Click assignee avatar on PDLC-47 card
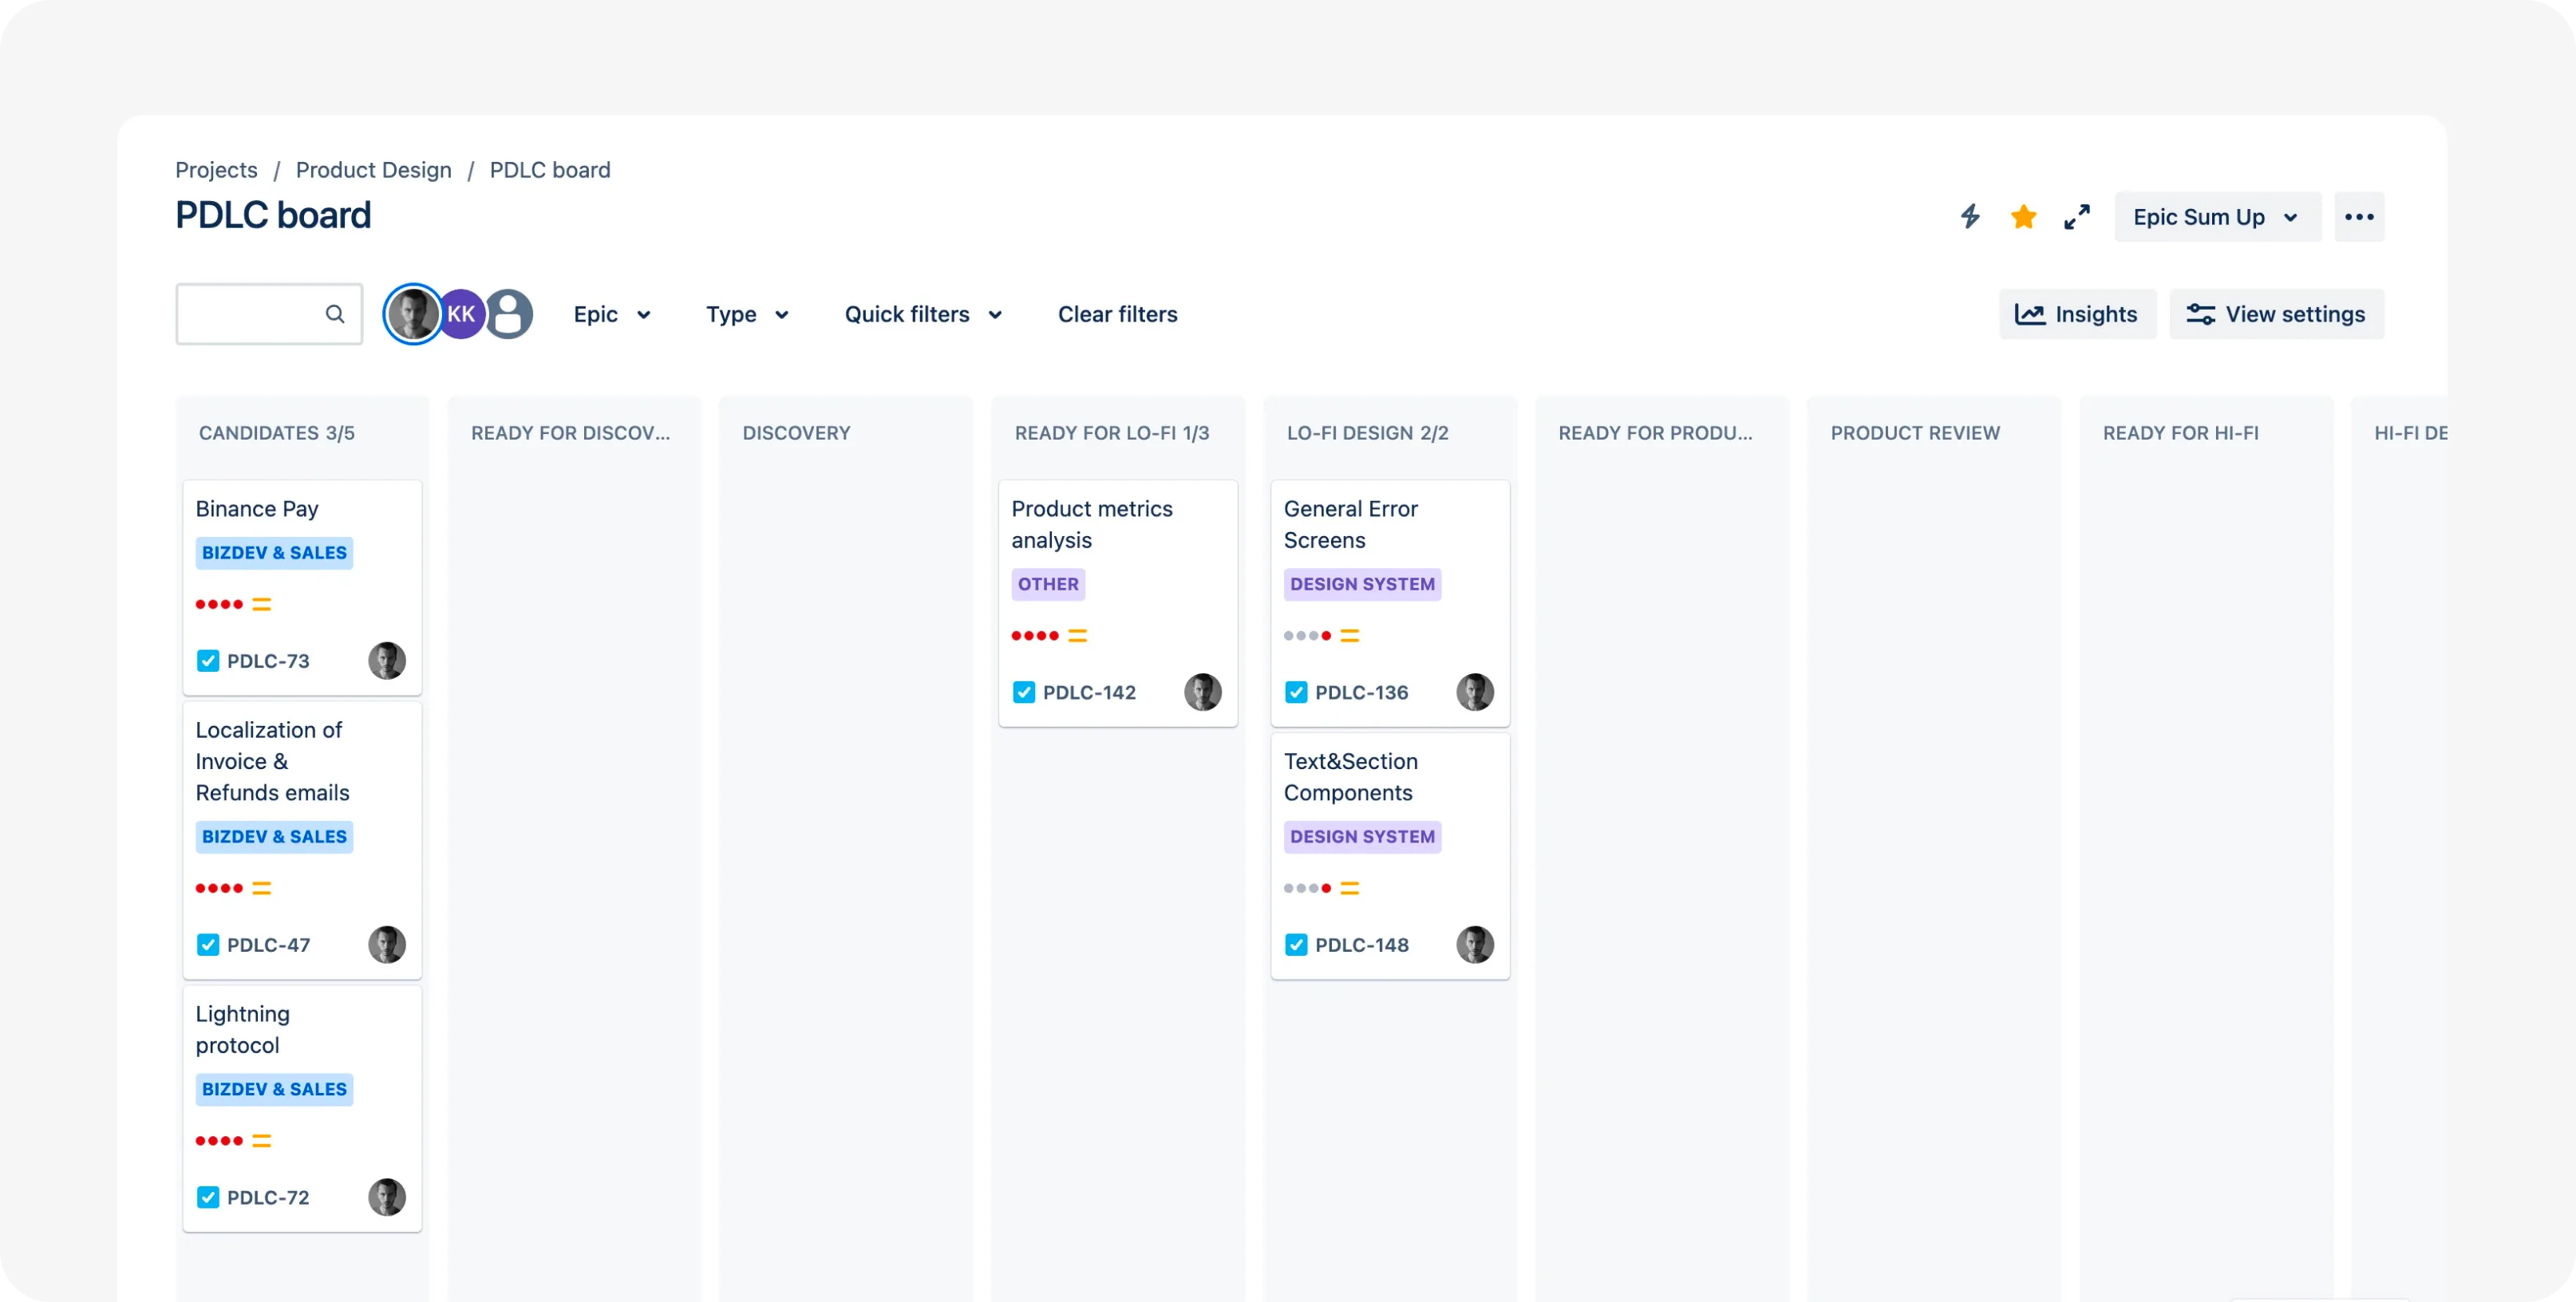This screenshot has width=2576, height=1302. [x=387, y=945]
